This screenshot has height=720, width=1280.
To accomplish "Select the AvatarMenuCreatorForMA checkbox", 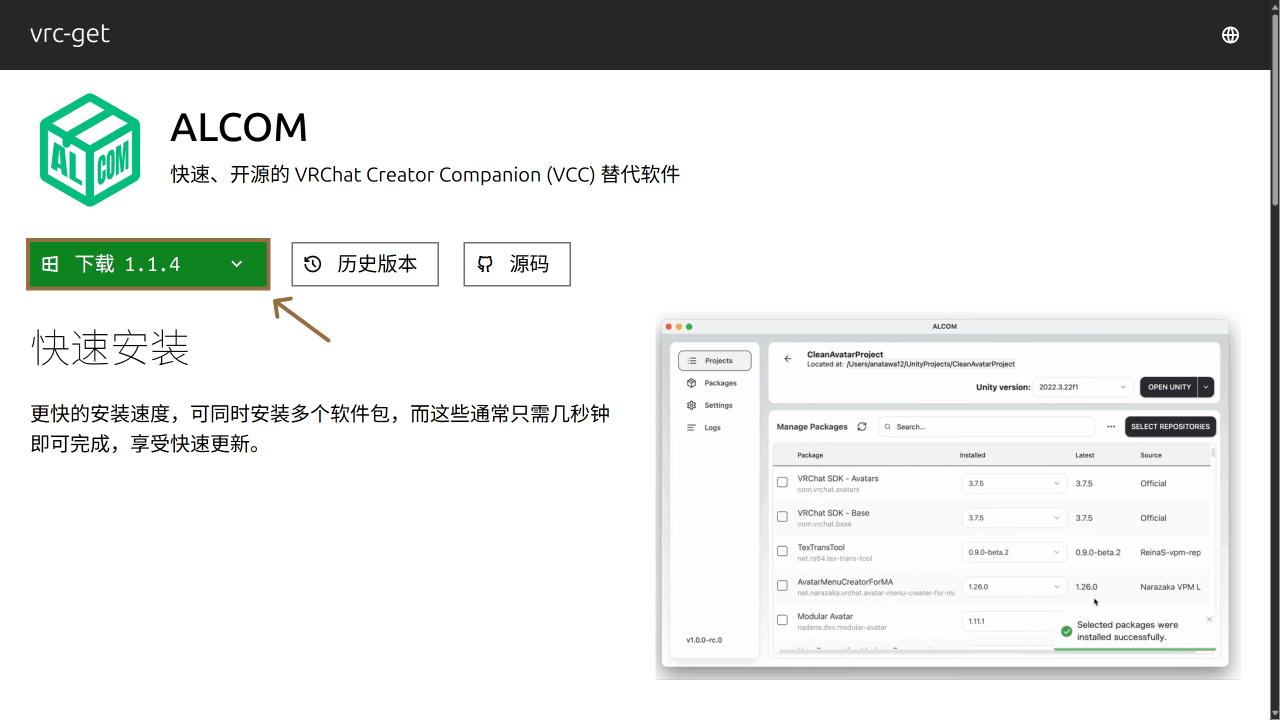I will 782,586.
